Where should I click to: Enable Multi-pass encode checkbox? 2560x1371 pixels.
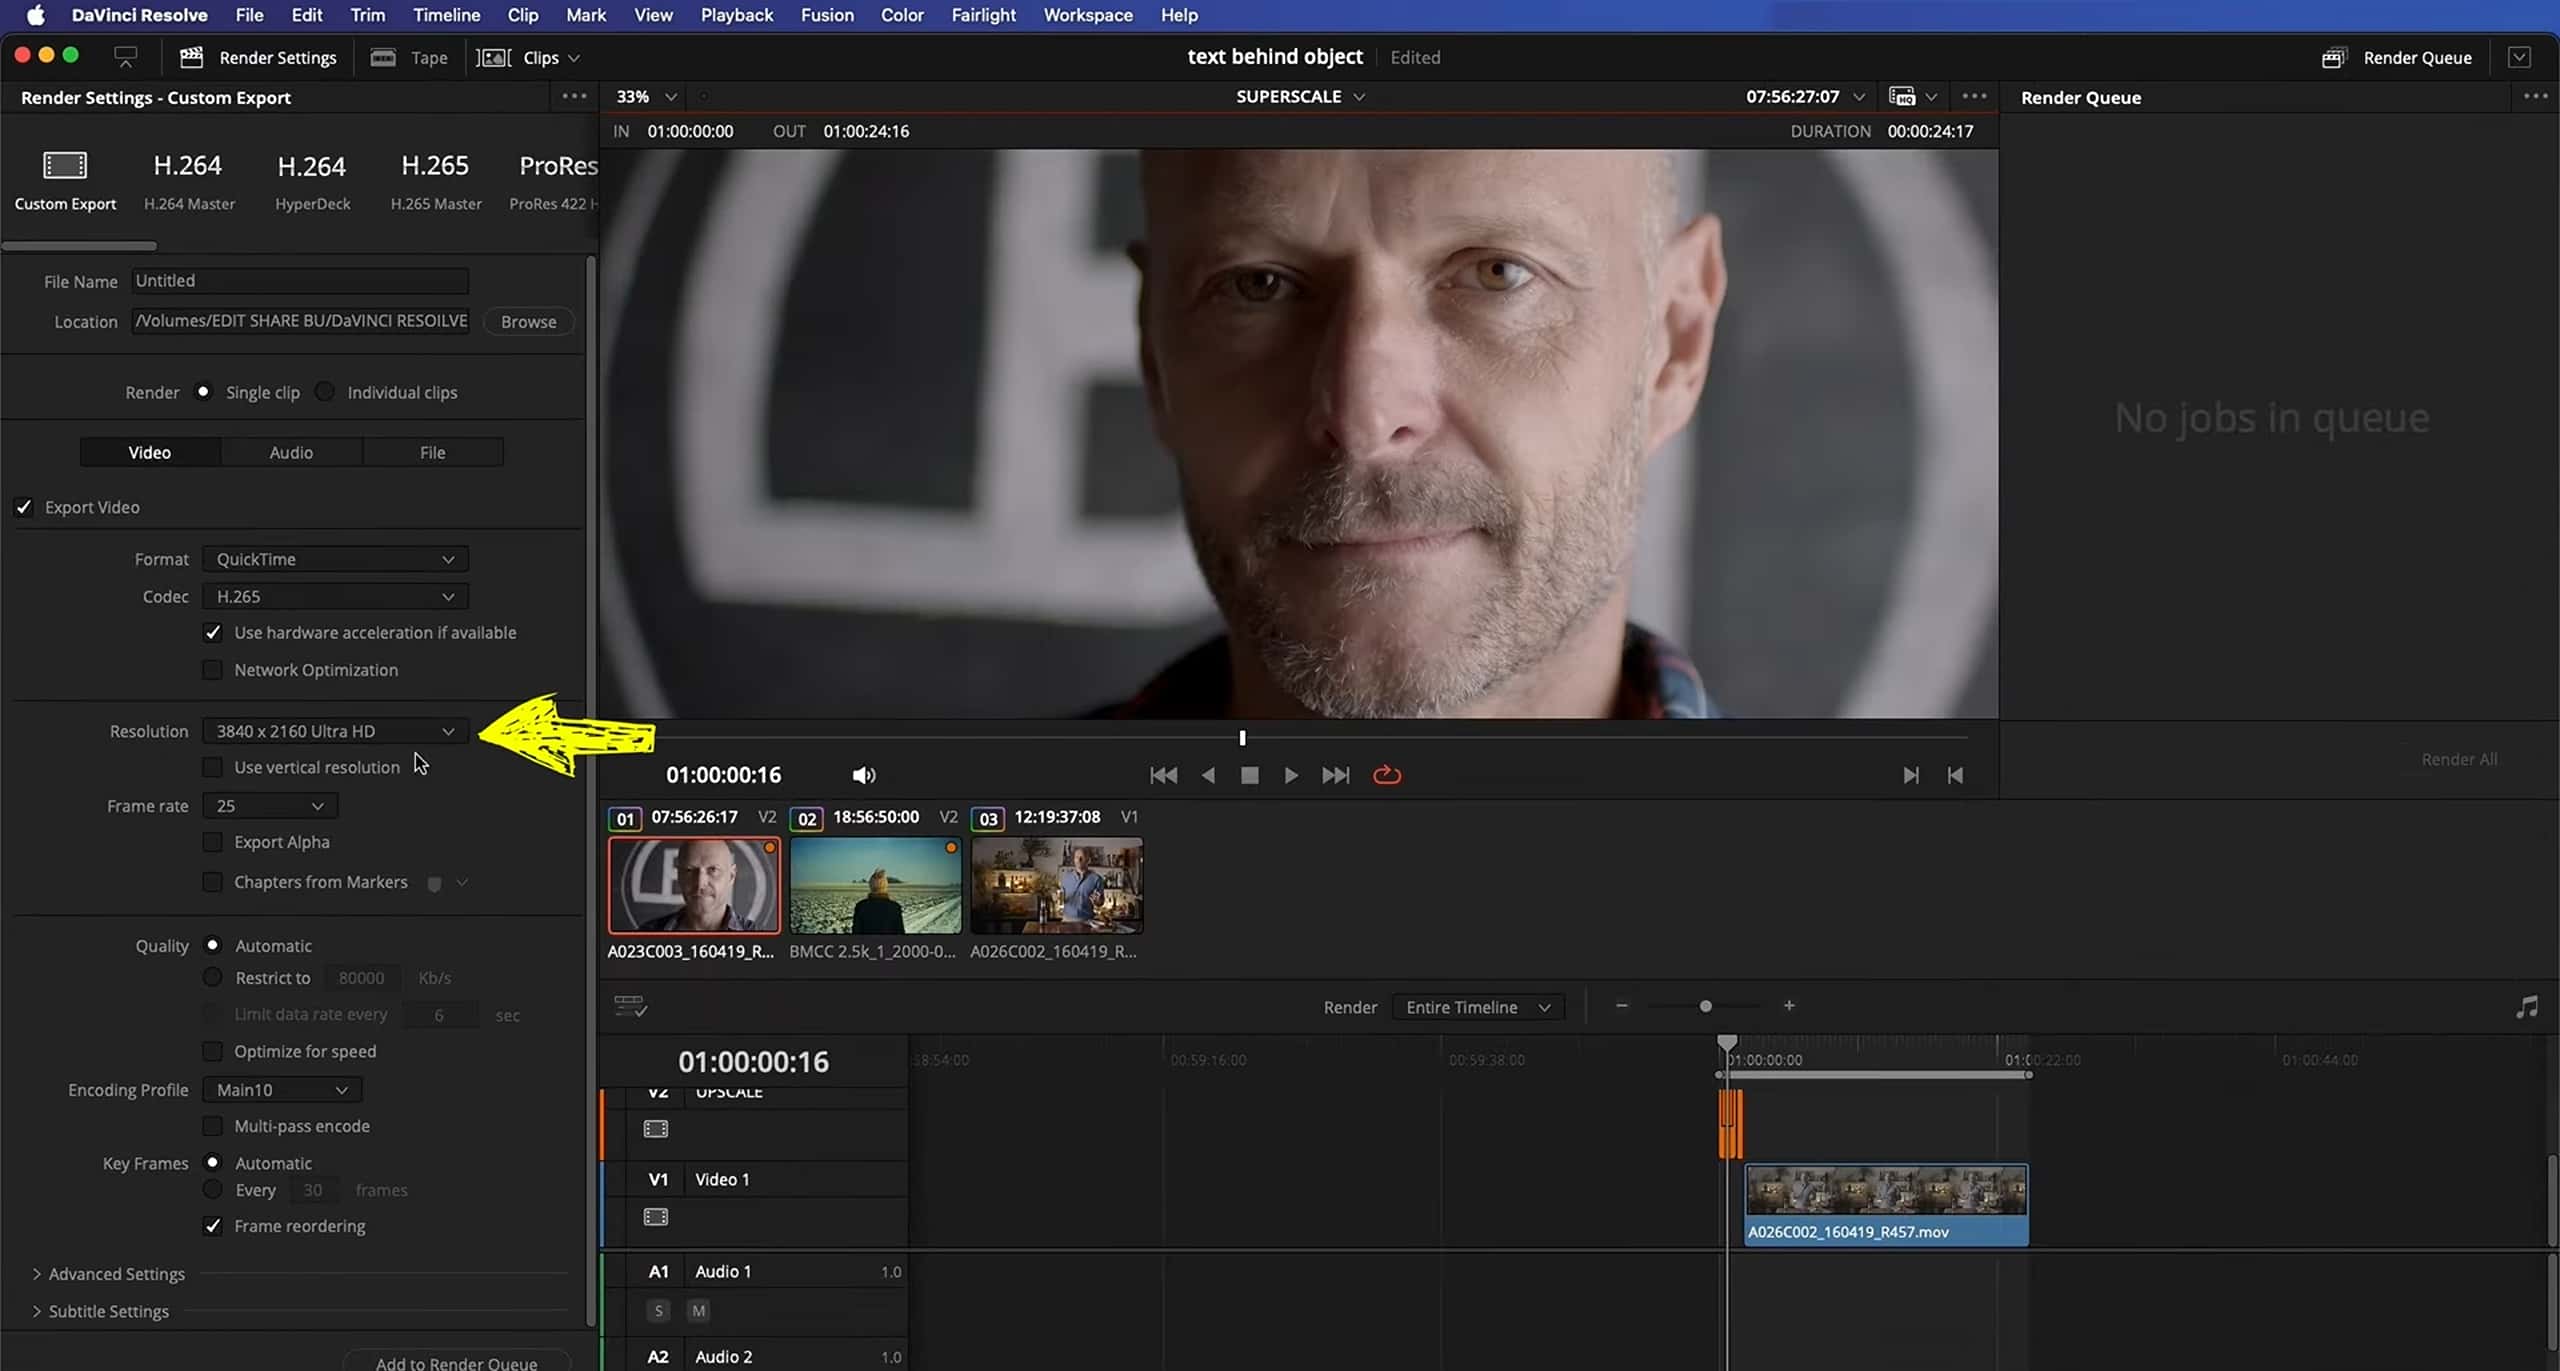212,1126
